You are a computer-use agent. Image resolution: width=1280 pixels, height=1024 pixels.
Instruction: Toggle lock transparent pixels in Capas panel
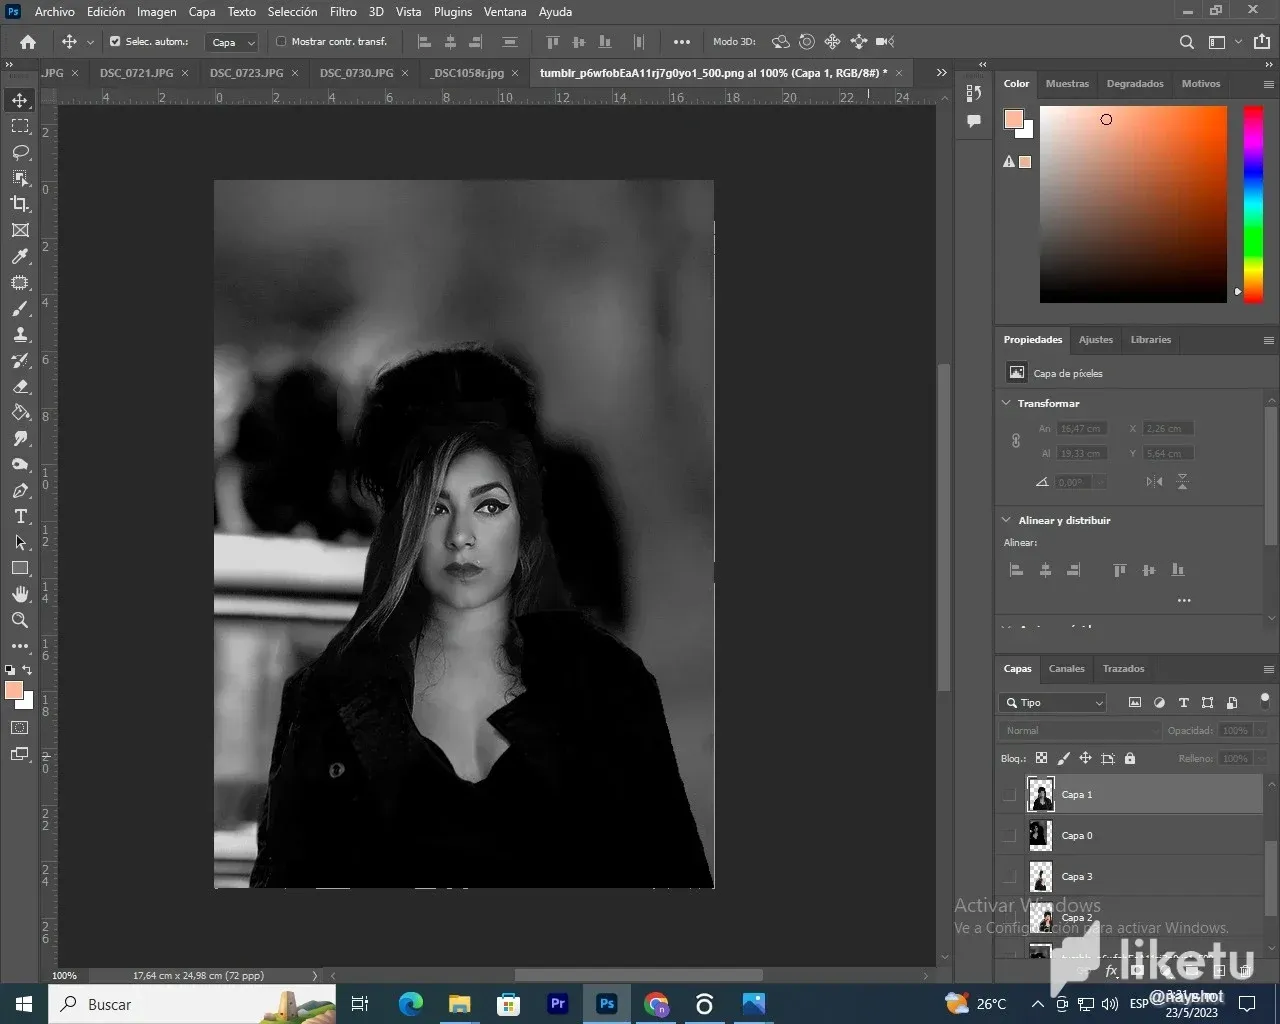tap(1041, 758)
